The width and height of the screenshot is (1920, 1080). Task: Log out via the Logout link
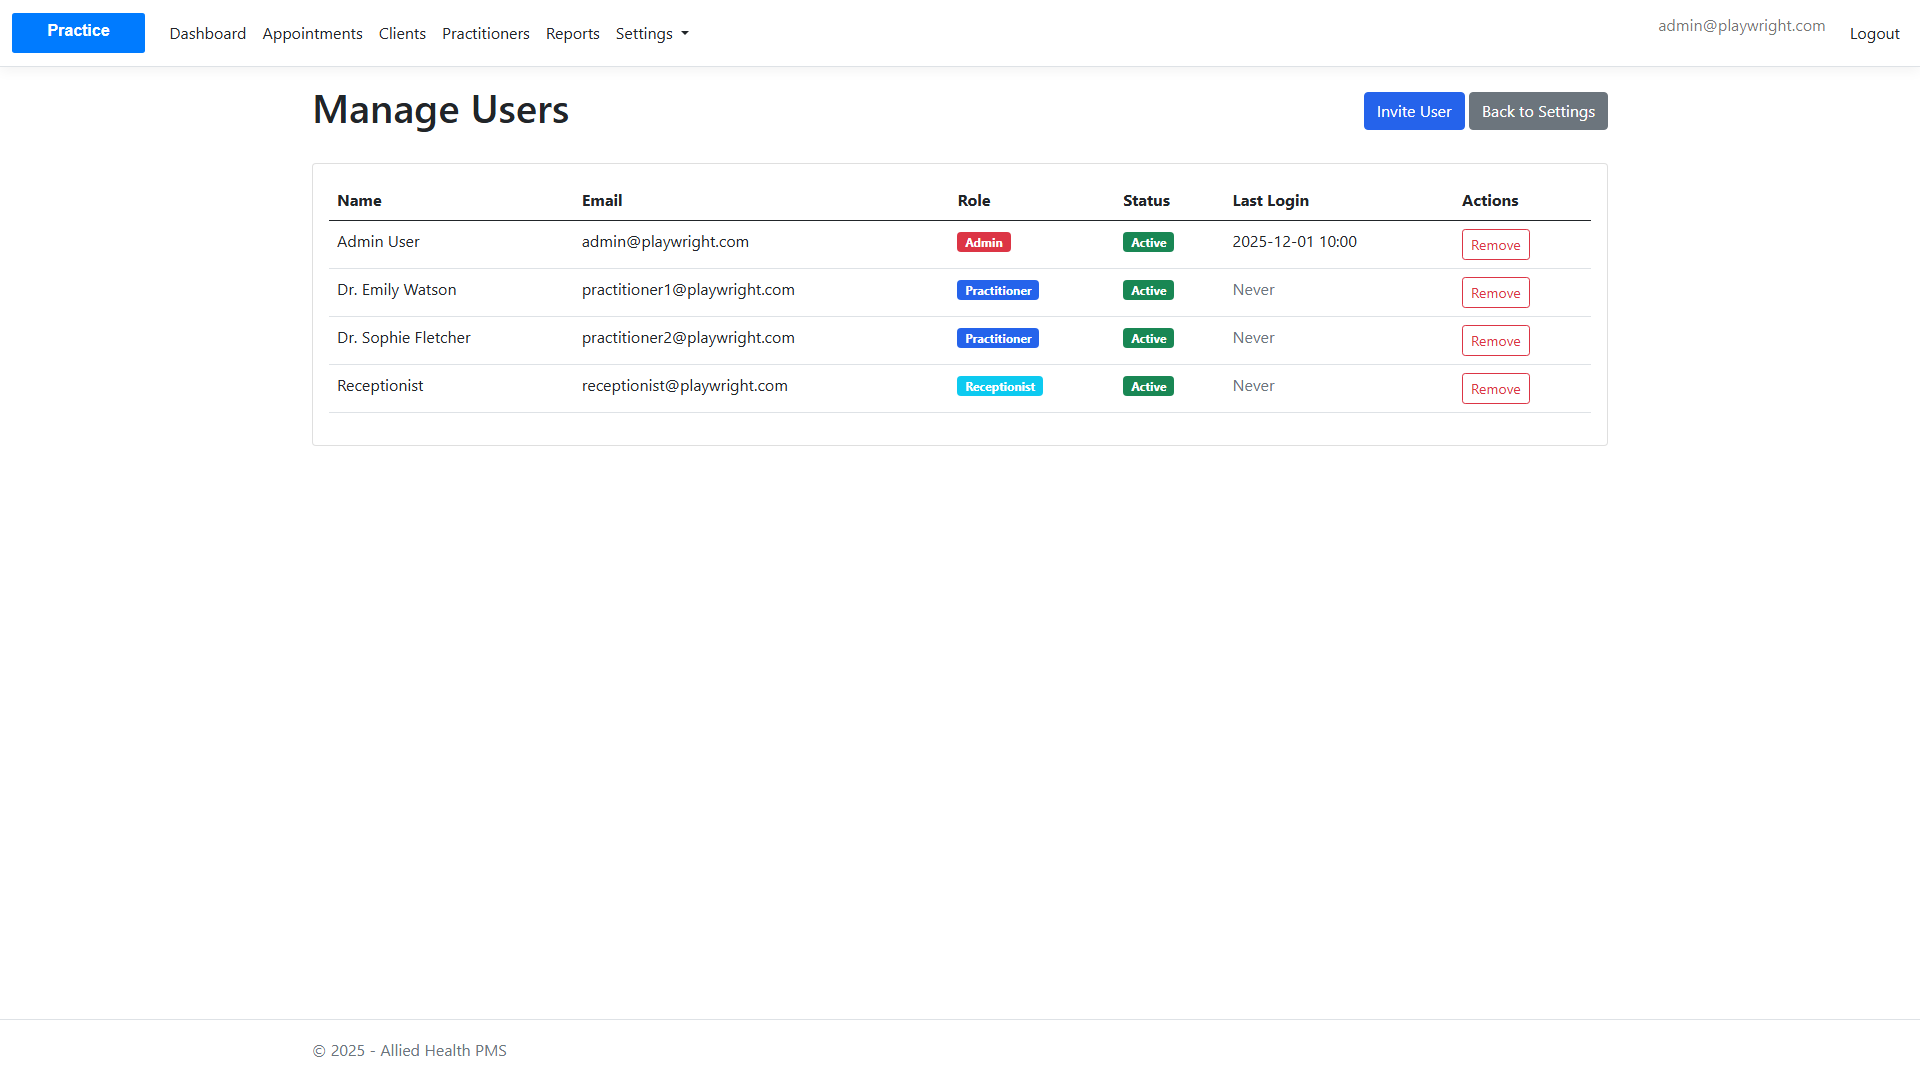coord(1874,33)
